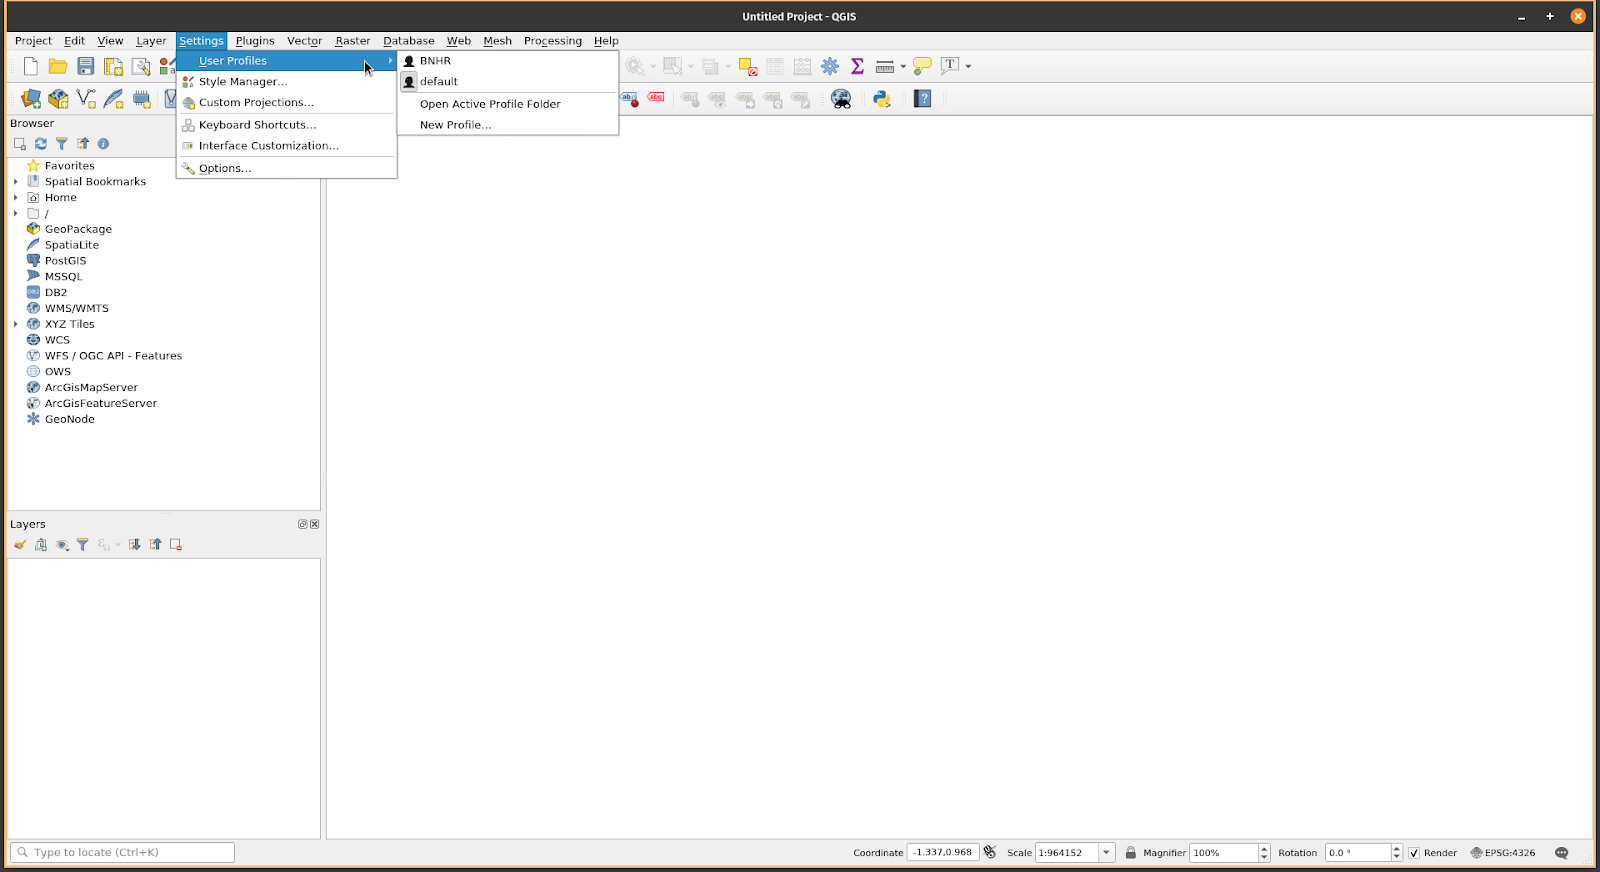Select the Text Annotation tool
Image resolution: width=1600 pixels, height=872 pixels.
[x=950, y=66]
